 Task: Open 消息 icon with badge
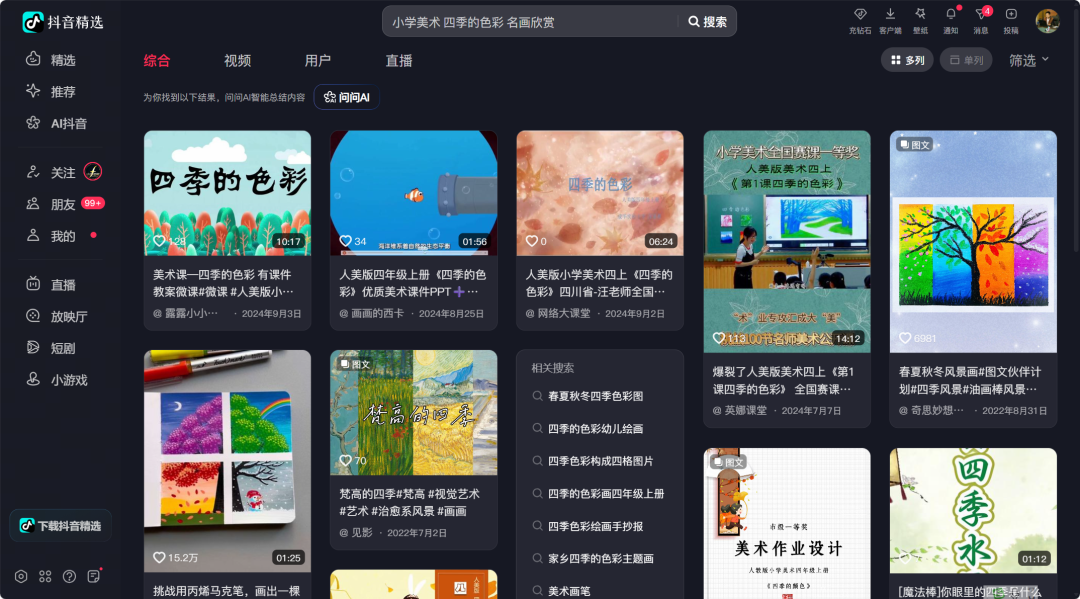(981, 14)
